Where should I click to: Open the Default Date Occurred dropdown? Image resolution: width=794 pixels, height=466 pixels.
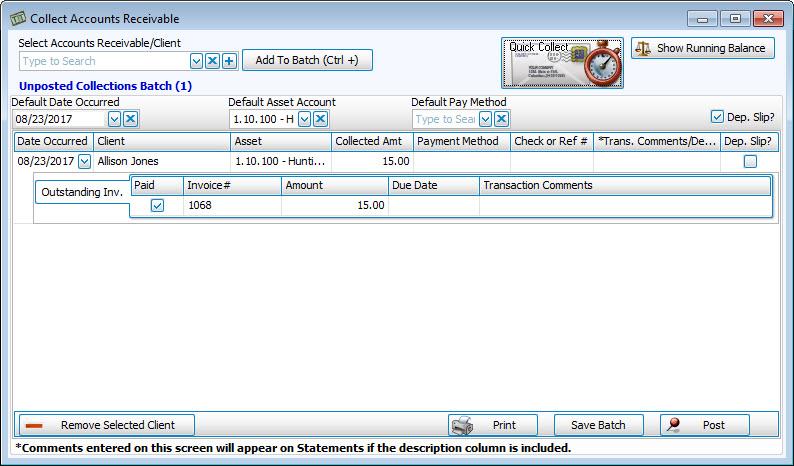114,119
